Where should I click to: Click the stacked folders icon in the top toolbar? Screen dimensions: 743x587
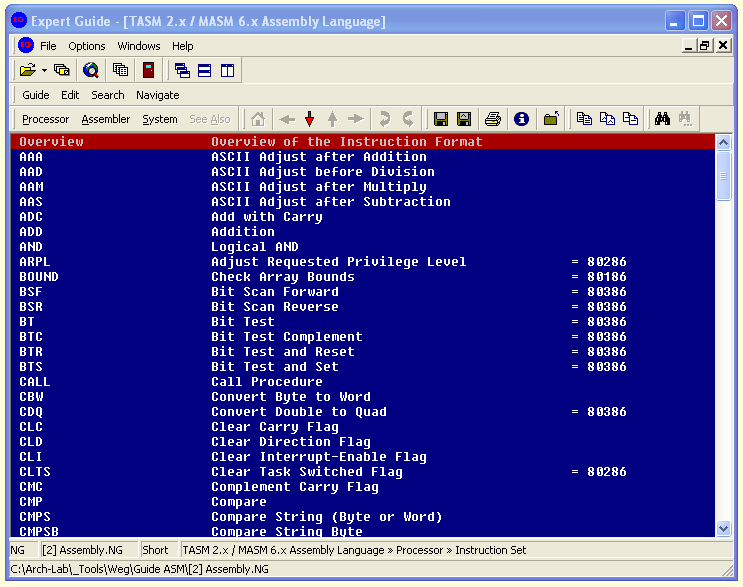62,71
